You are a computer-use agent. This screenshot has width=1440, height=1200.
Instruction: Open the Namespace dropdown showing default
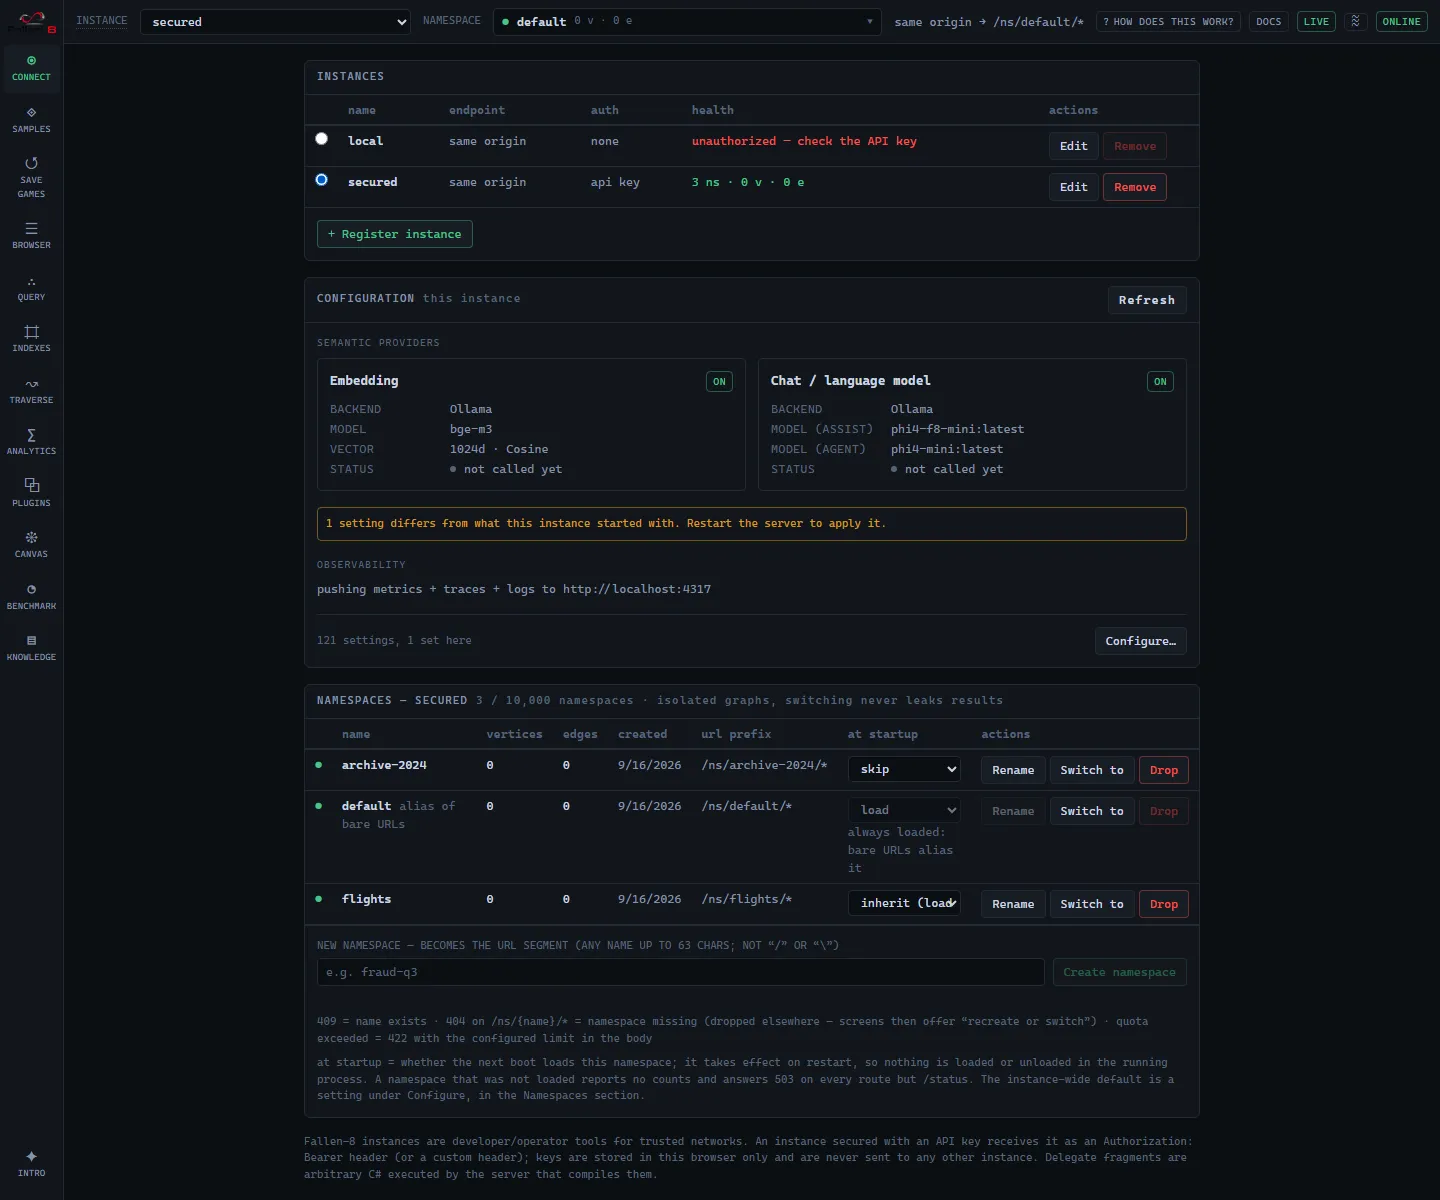click(687, 22)
